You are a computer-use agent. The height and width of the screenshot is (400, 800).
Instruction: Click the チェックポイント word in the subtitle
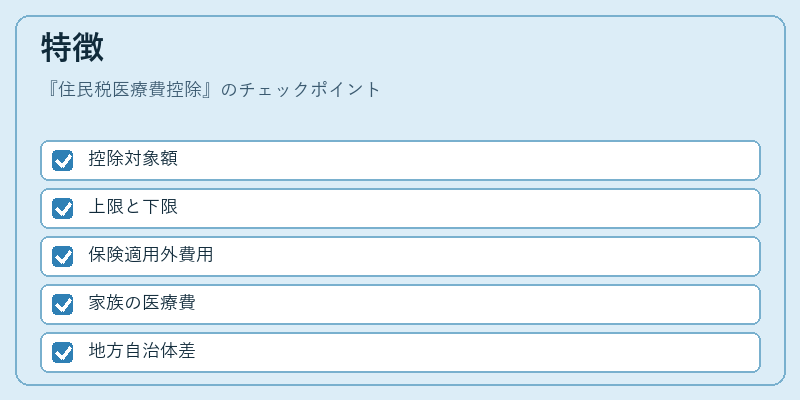click(310, 89)
